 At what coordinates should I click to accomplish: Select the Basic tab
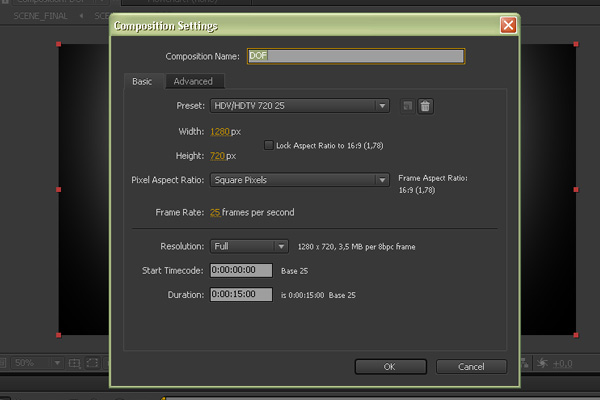(142, 82)
